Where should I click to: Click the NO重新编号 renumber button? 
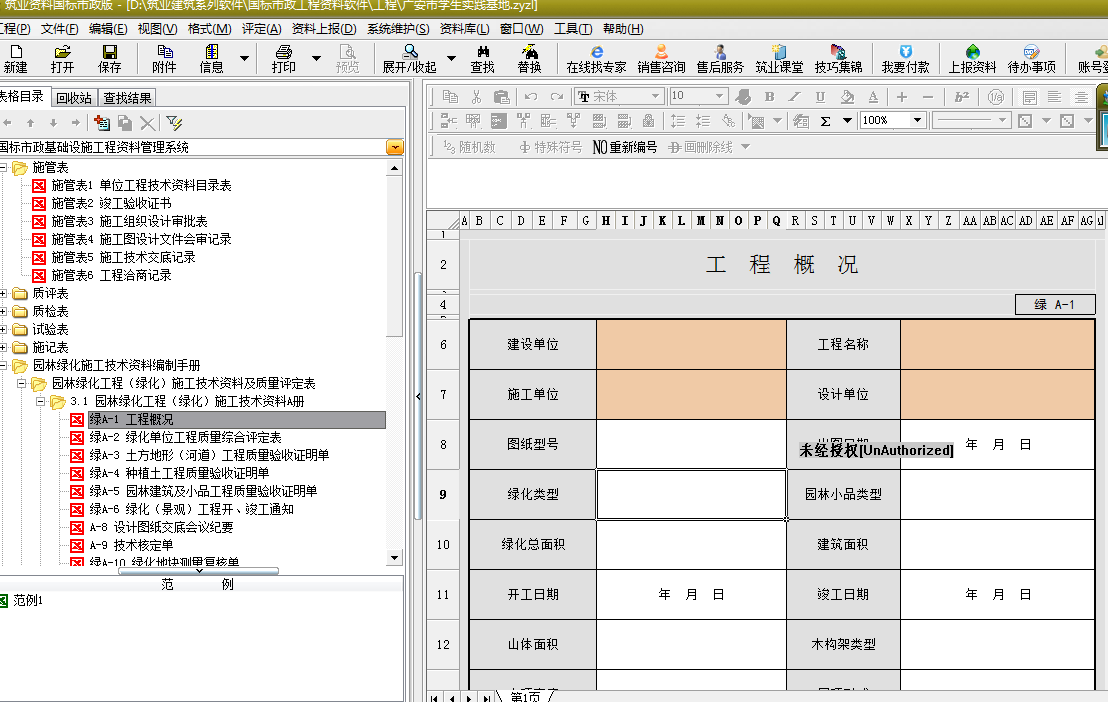(x=625, y=147)
